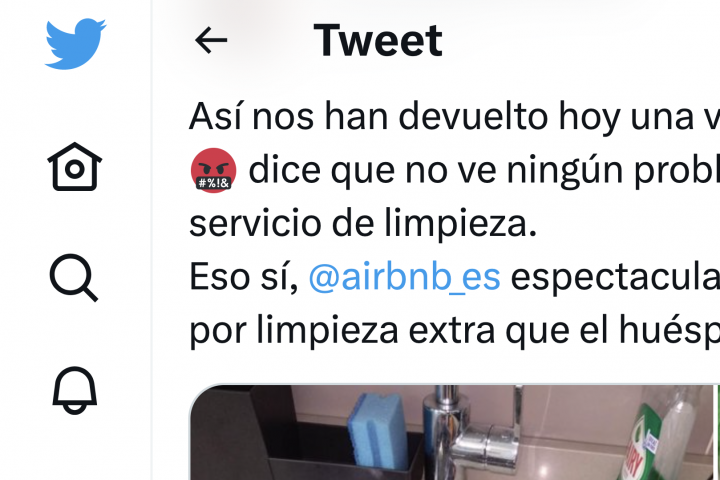Click the Twitter bird logo
Viewport: 720px width, 480px height.
point(75,44)
